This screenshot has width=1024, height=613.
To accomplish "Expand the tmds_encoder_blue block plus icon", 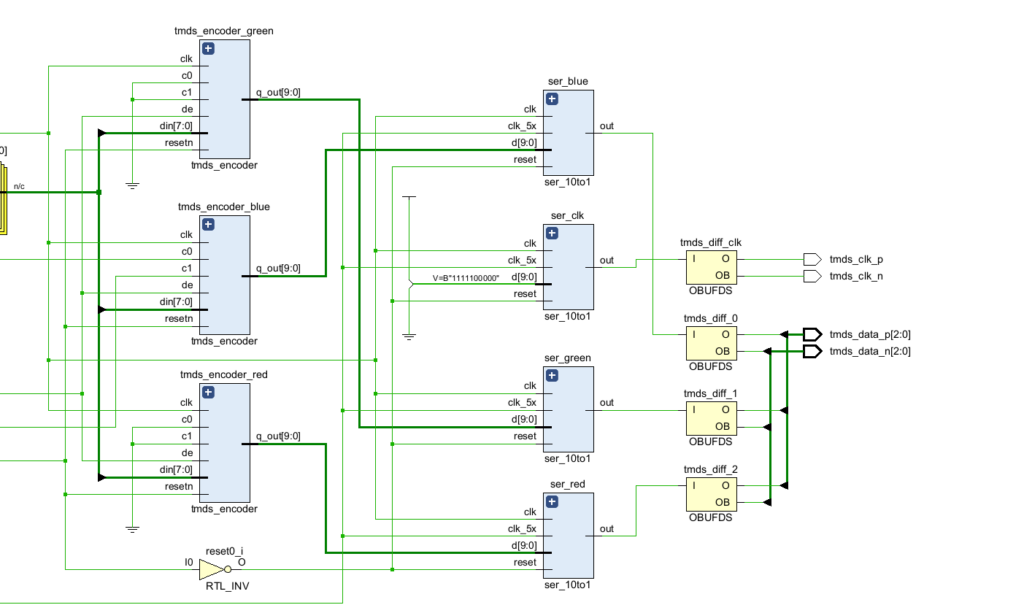I will tap(208, 225).
